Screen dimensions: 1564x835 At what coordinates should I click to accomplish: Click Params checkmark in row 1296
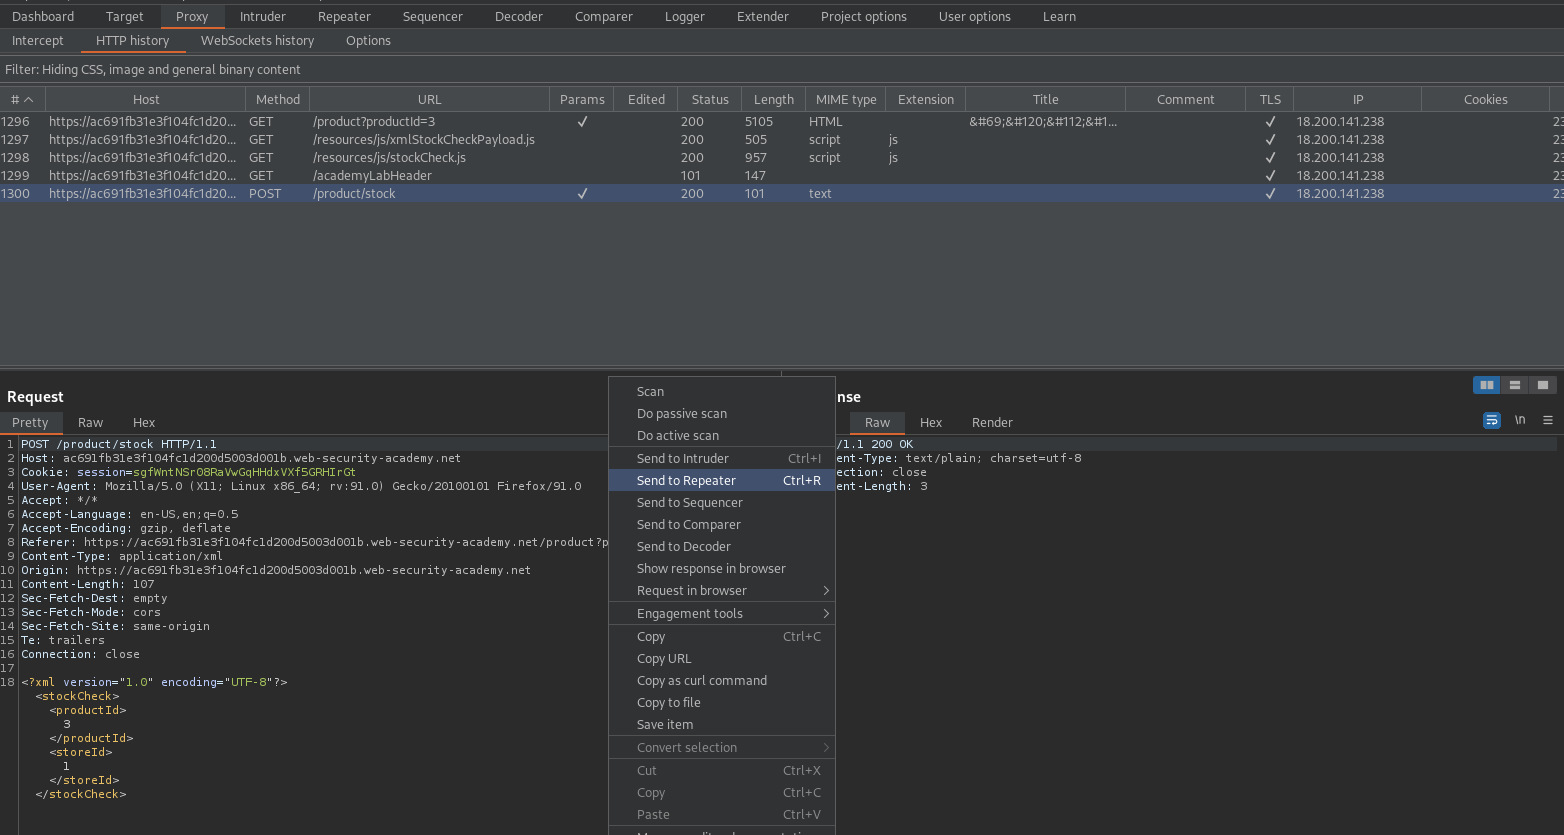[x=582, y=122]
